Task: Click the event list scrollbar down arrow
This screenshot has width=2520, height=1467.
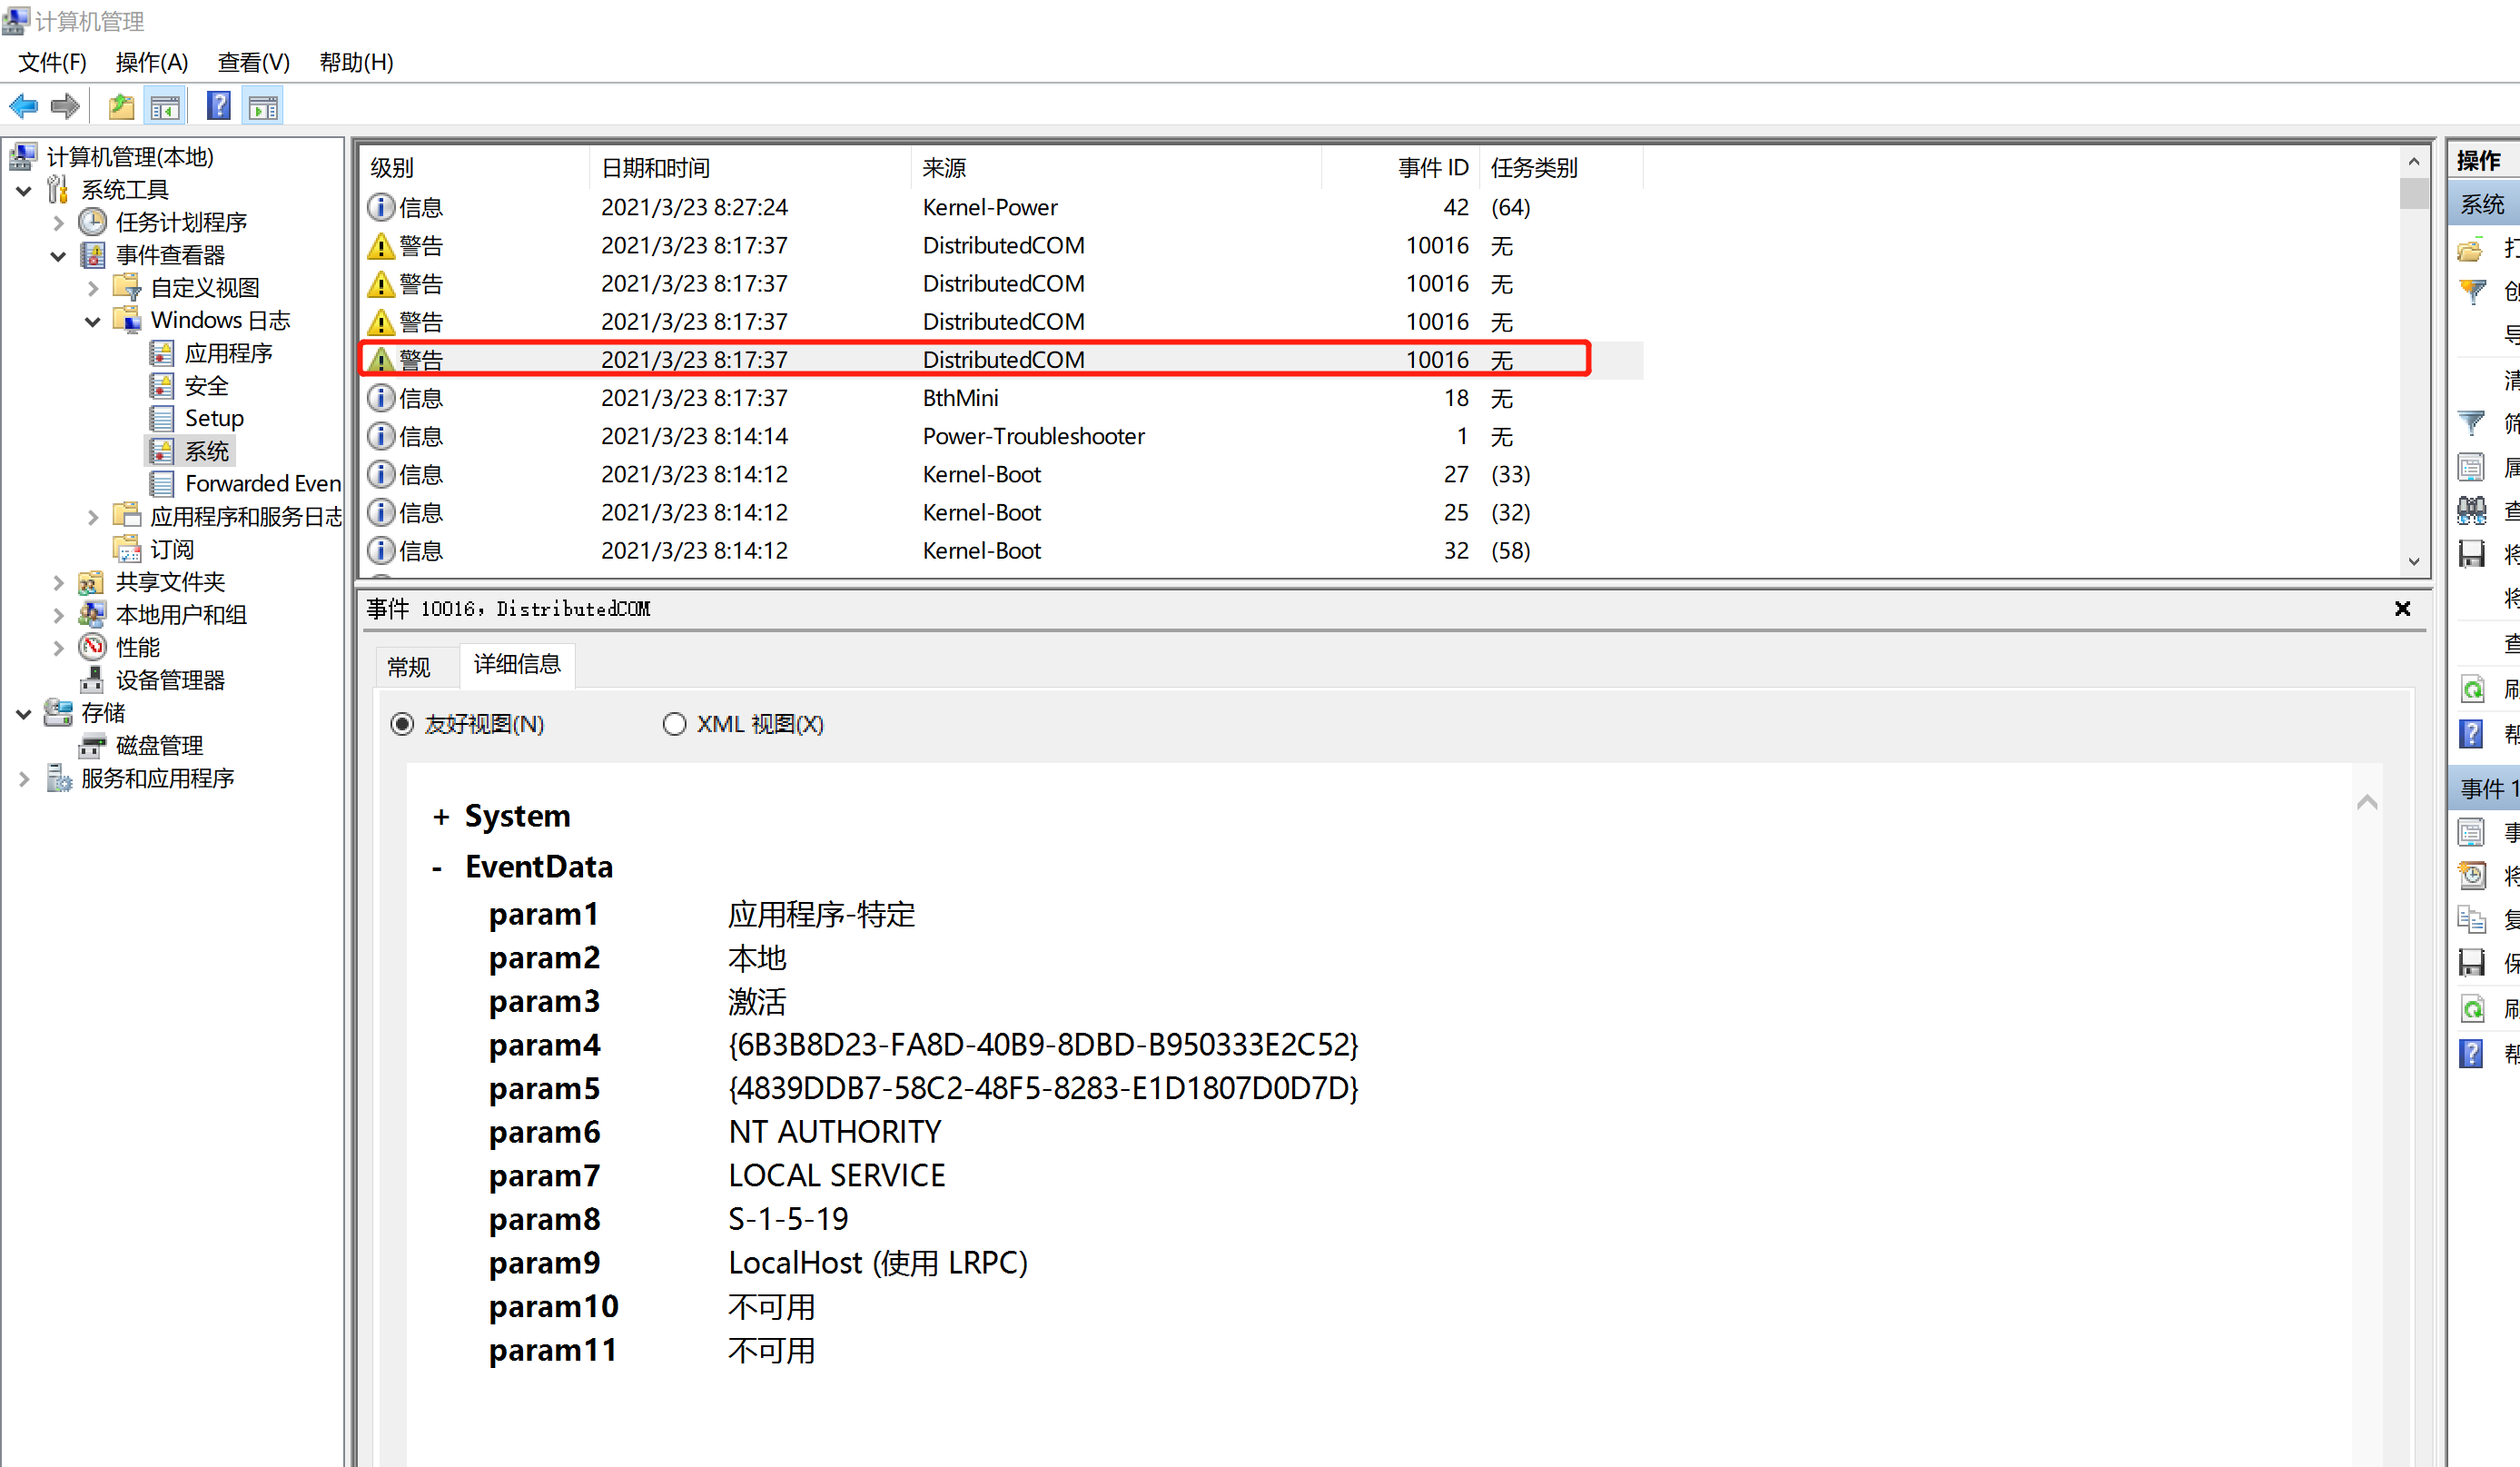Action: pos(2413,562)
